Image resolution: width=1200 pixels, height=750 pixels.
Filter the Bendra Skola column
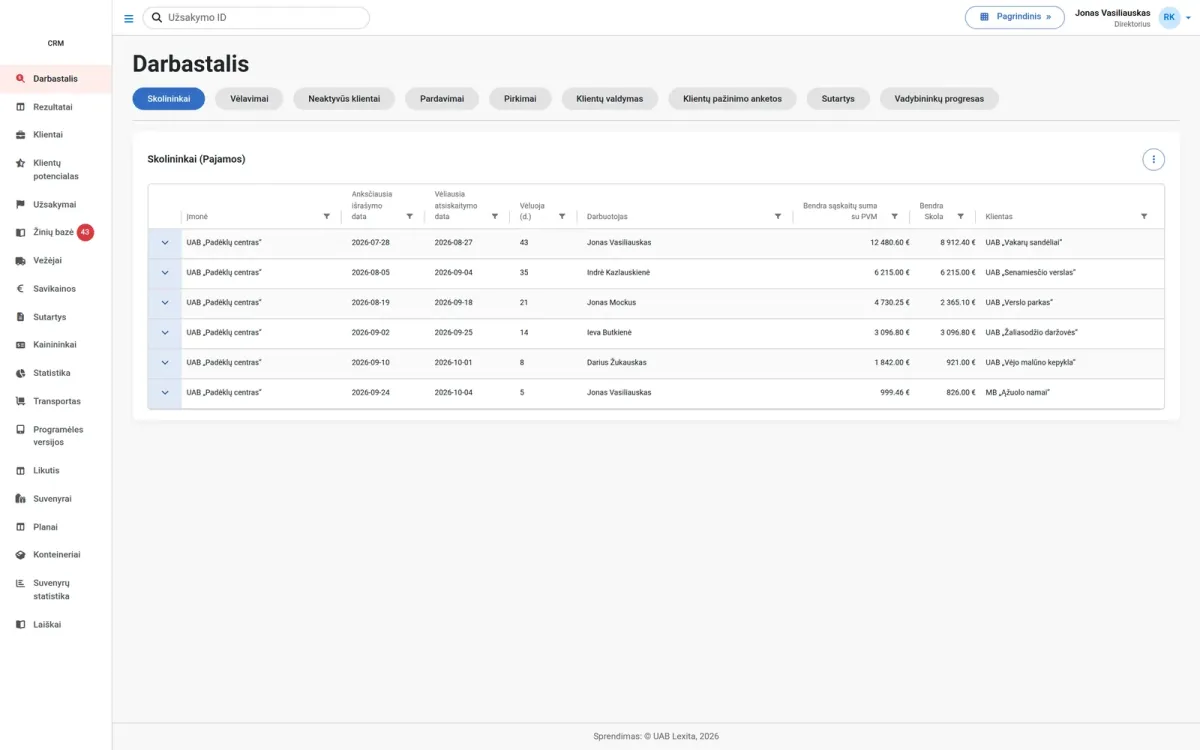pyautogui.click(x=960, y=216)
